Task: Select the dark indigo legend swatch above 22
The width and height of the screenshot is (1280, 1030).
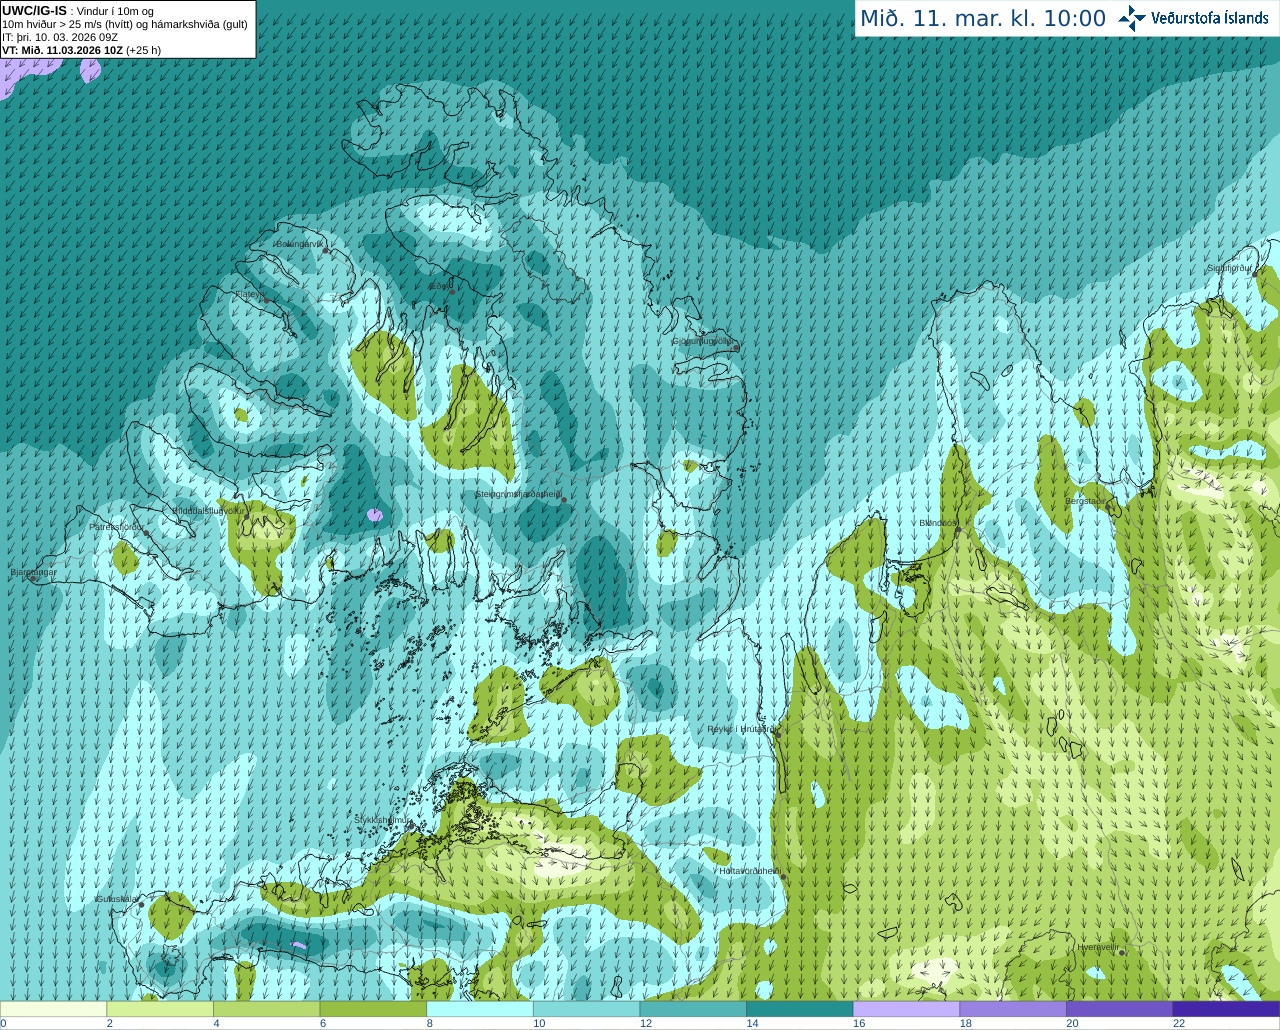Action: coord(1226,1009)
